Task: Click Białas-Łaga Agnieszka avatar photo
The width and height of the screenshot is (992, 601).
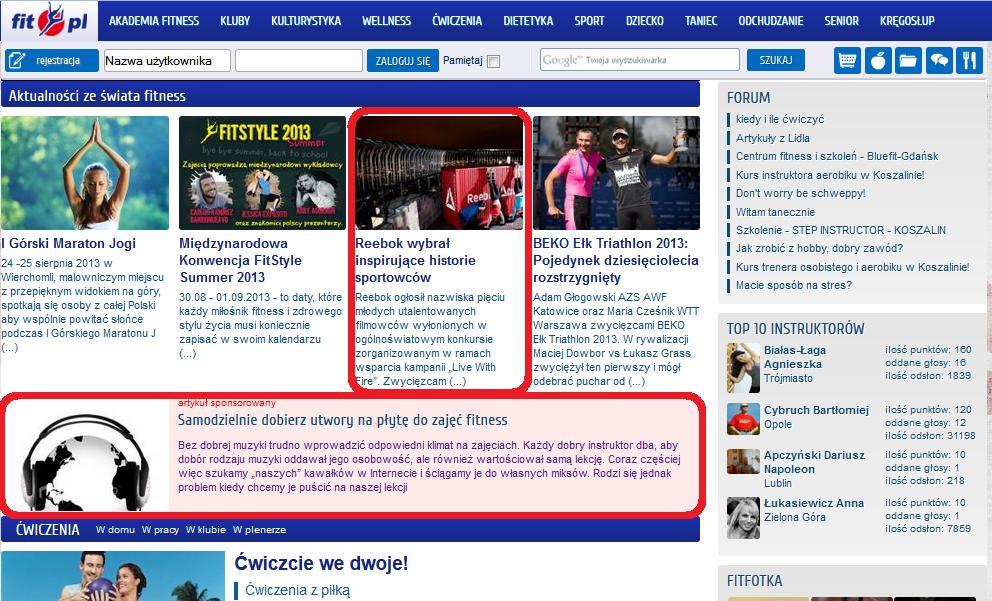Action: coord(743,368)
